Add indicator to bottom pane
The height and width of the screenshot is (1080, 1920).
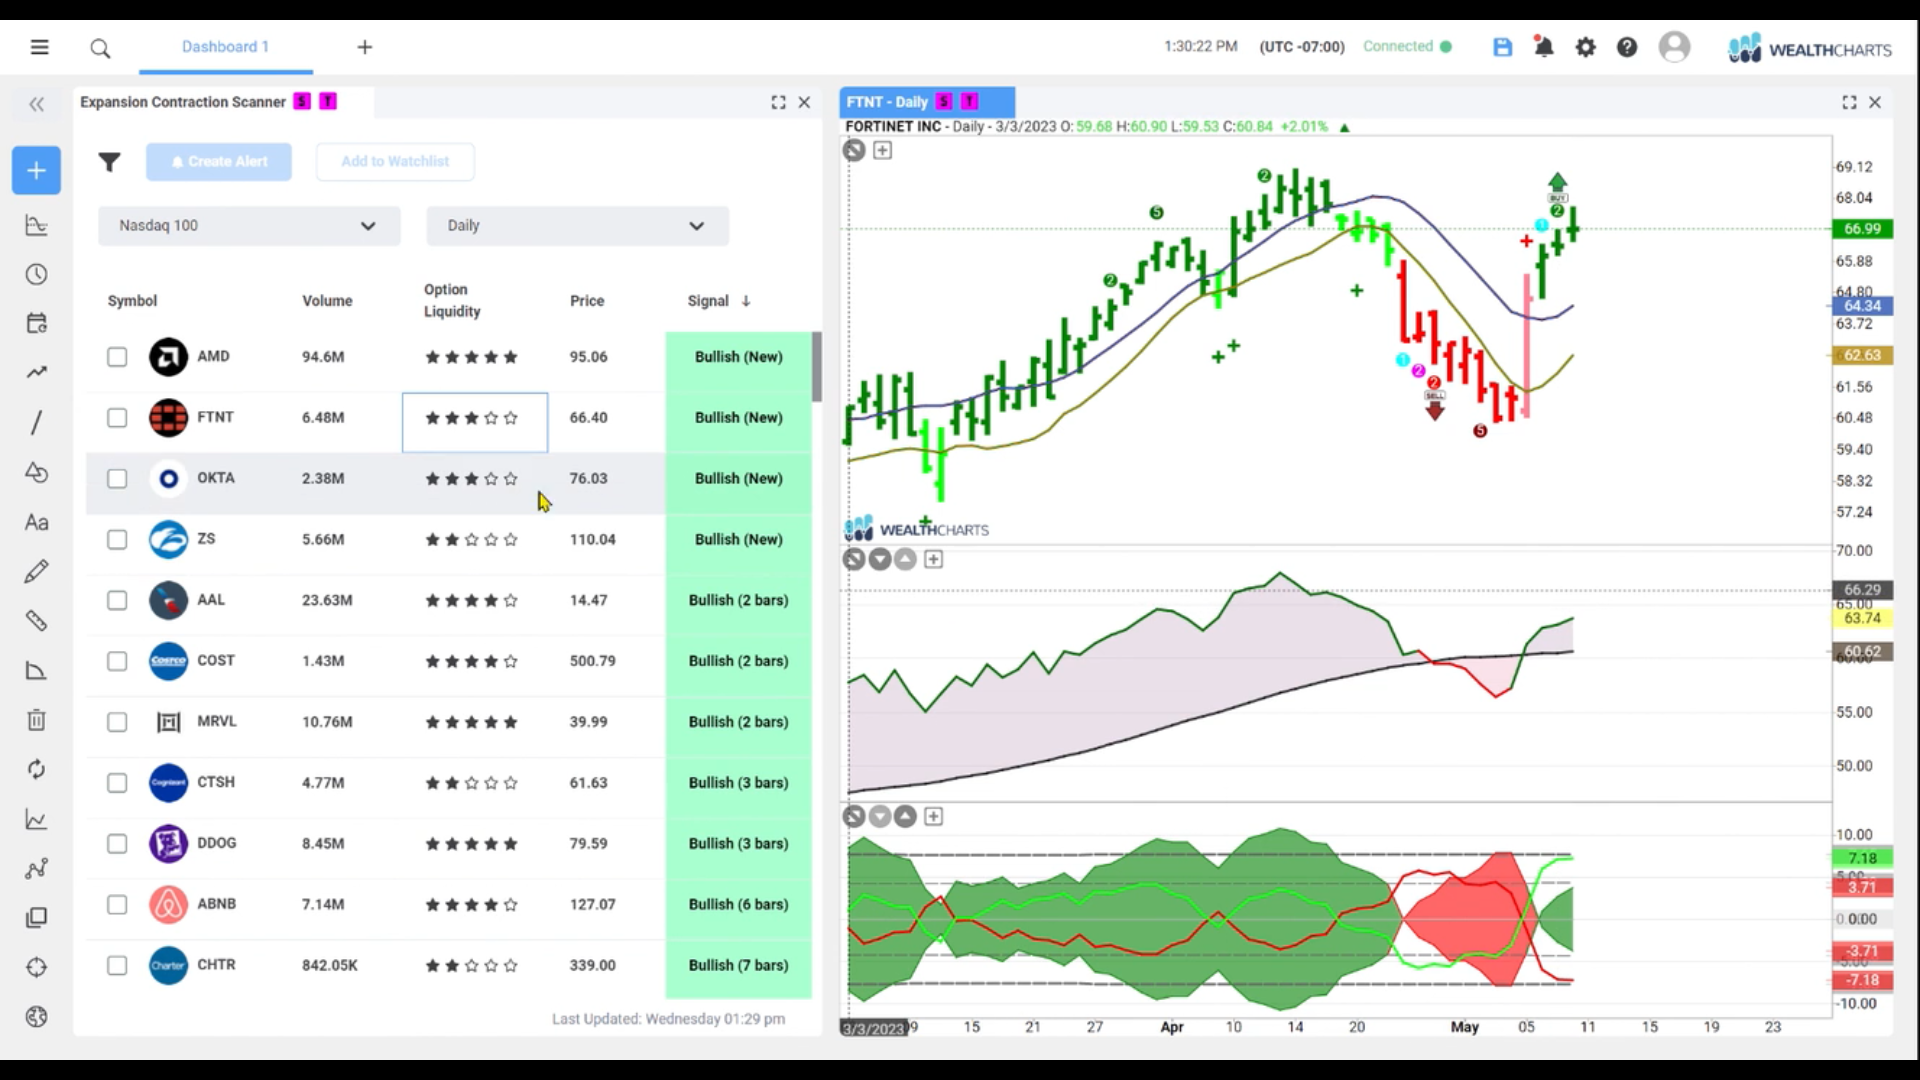(x=933, y=817)
